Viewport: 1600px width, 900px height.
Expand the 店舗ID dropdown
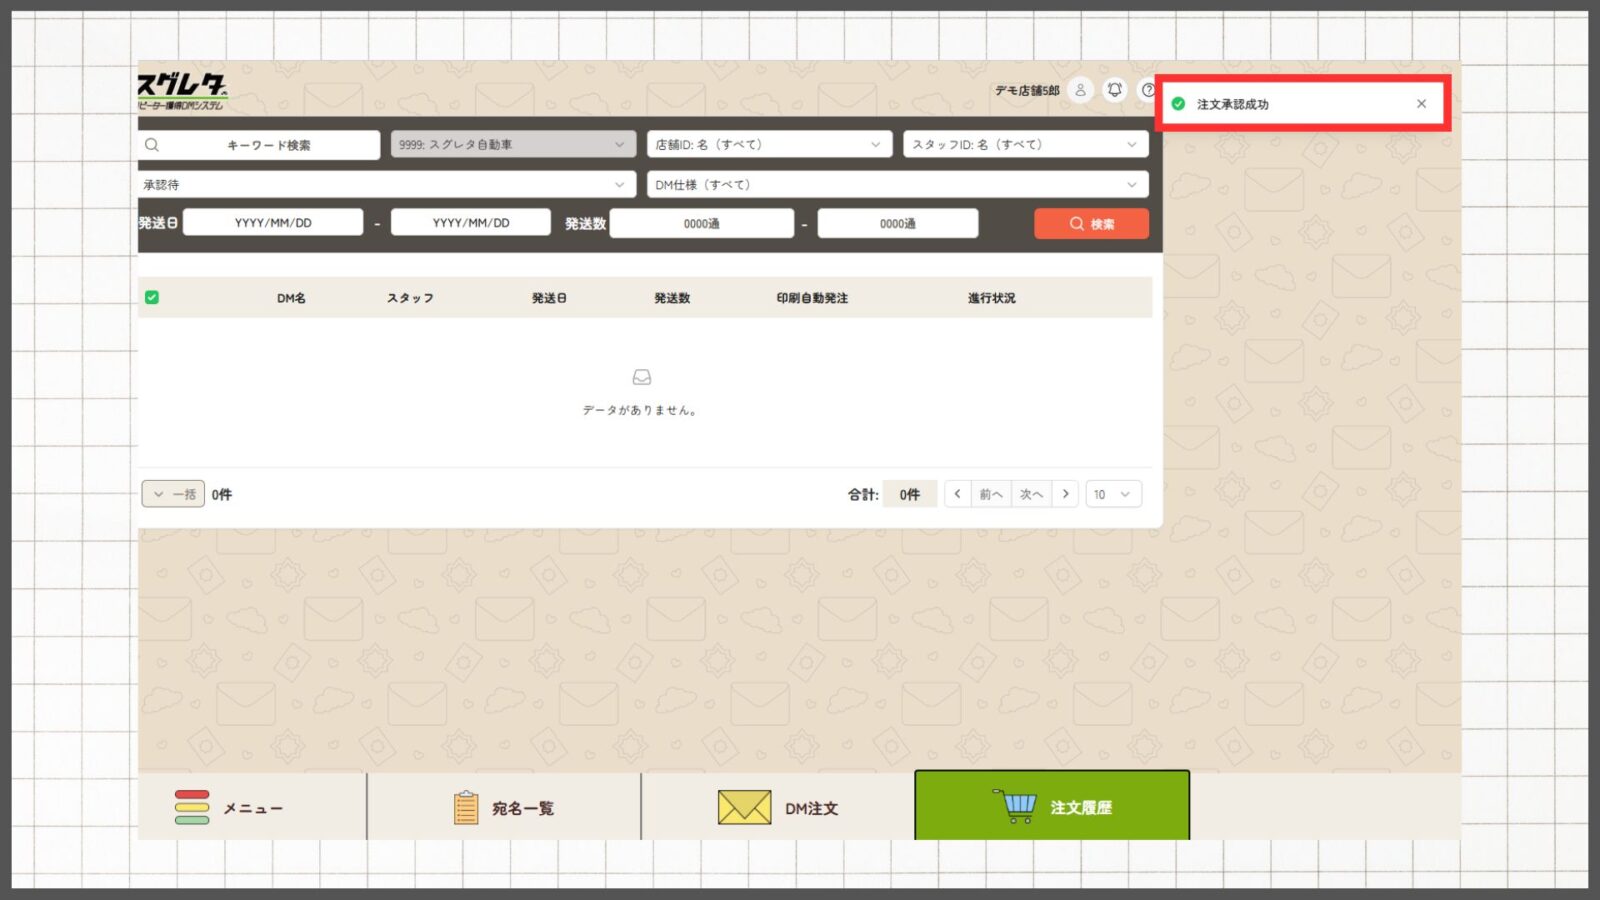(768, 145)
